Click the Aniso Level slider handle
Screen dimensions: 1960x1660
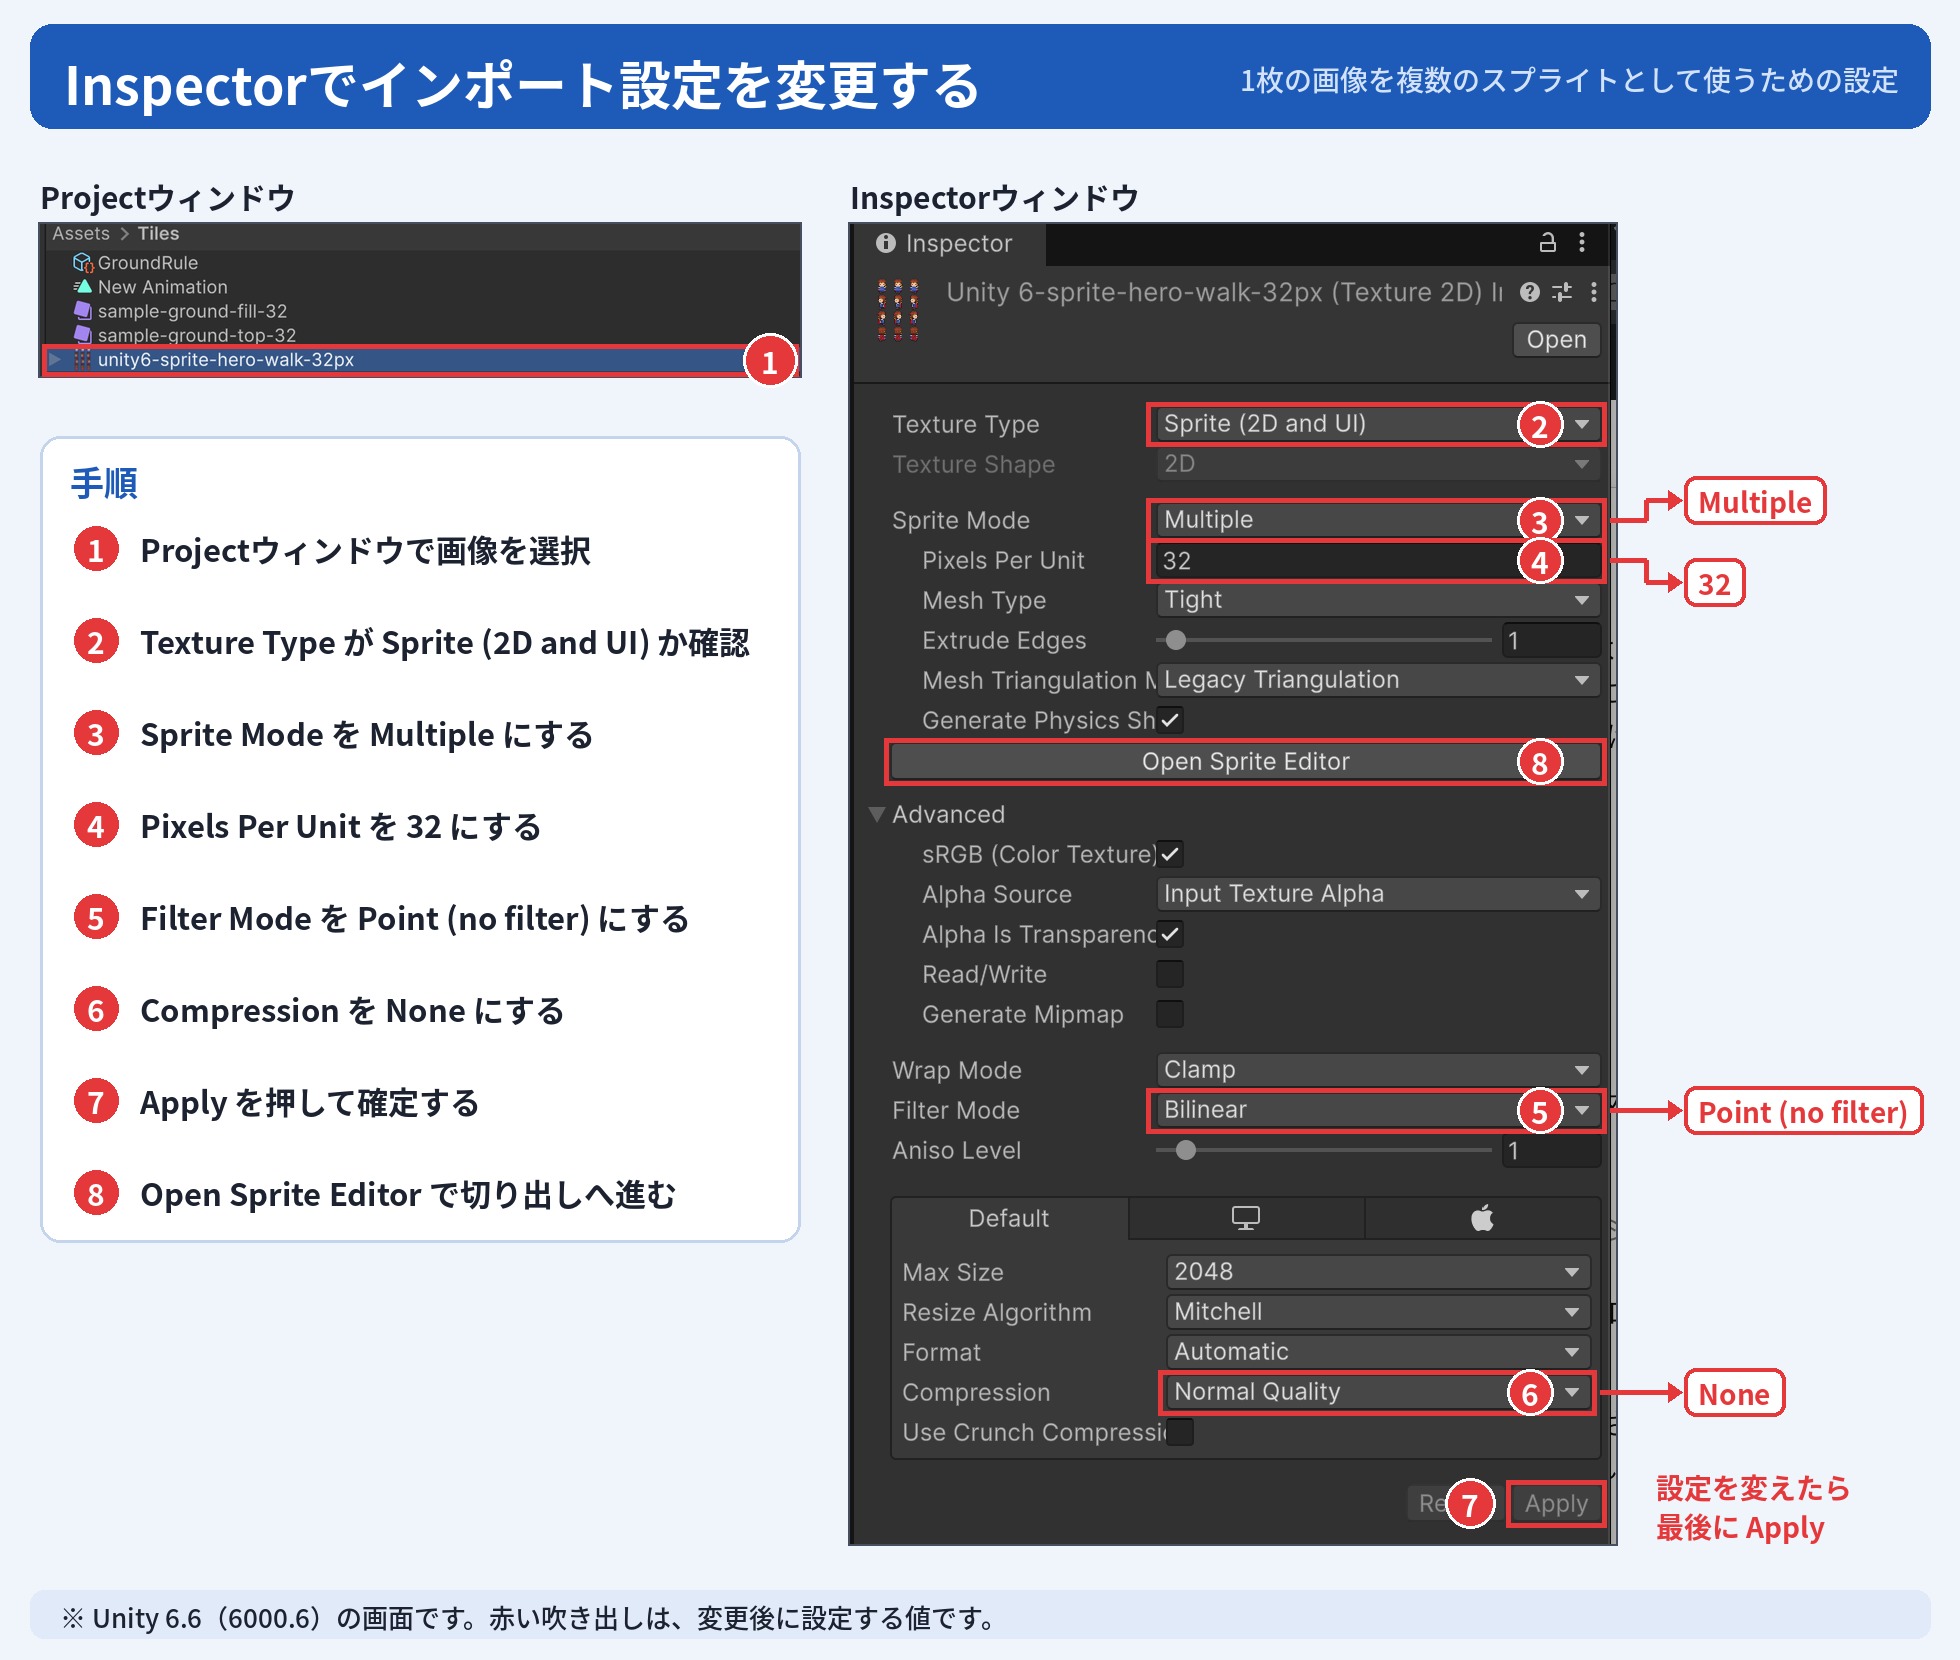(1186, 1150)
